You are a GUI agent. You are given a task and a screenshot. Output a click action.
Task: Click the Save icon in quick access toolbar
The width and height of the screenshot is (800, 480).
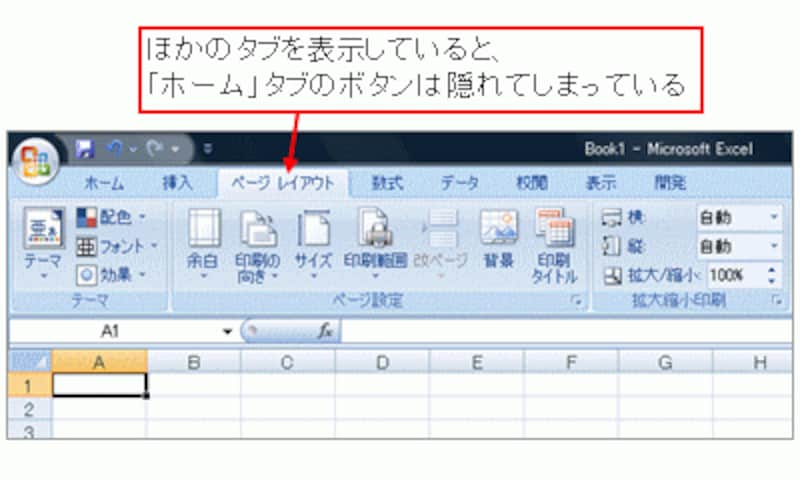pos(85,149)
